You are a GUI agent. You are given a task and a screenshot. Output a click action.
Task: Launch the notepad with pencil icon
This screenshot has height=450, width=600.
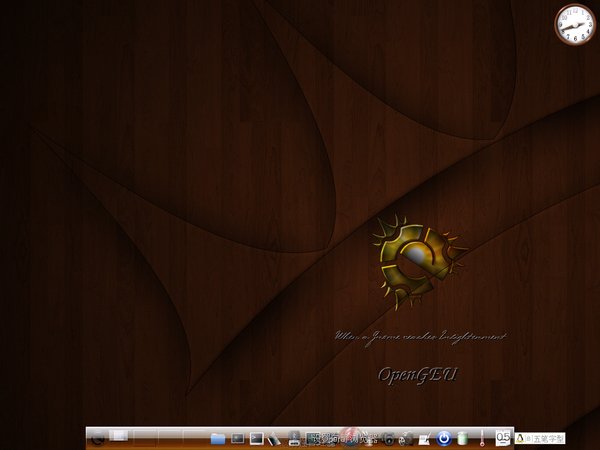coord(424,439)
